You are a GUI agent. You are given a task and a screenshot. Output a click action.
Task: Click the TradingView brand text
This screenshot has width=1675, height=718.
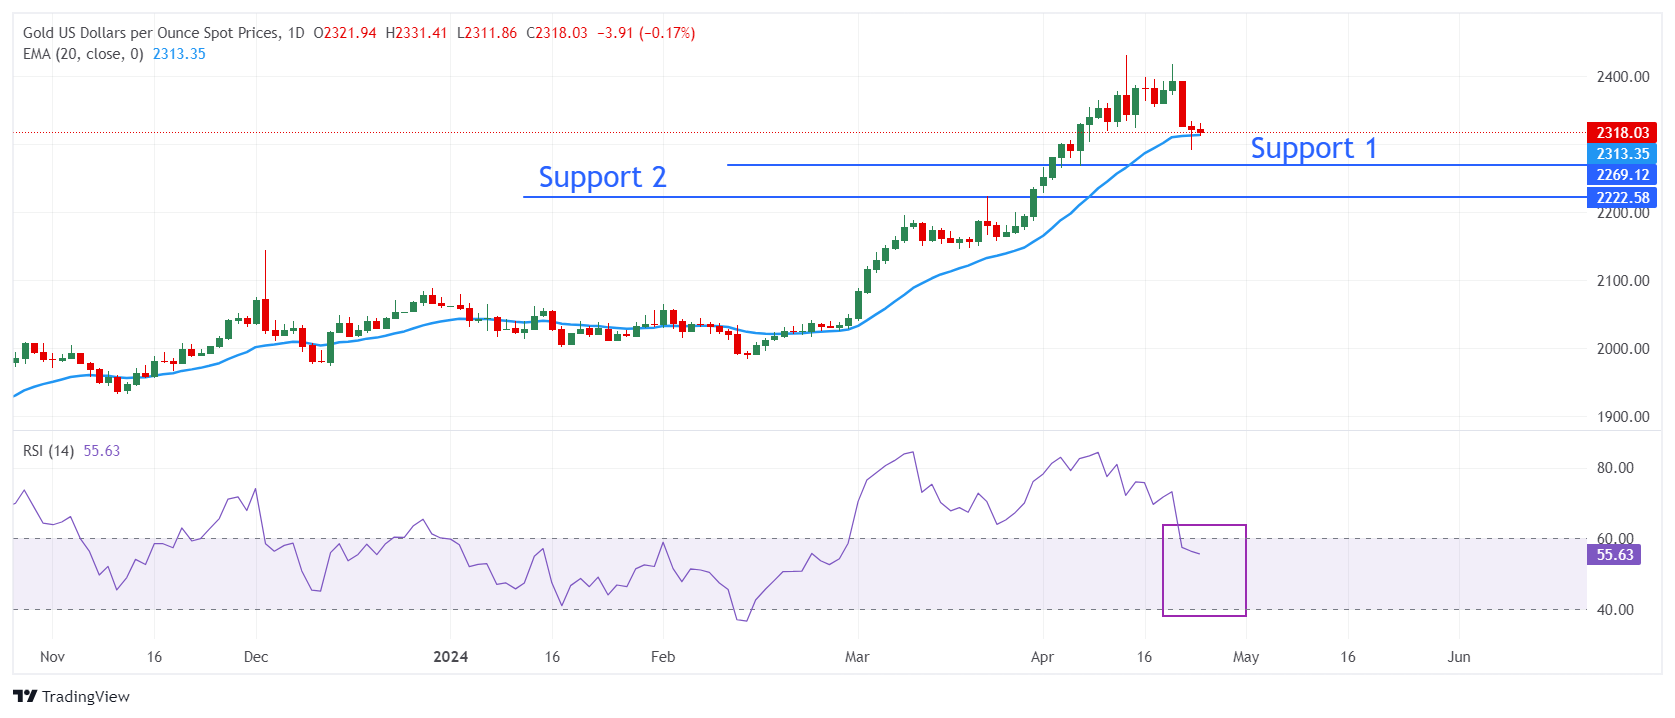[x=86, y=696]
